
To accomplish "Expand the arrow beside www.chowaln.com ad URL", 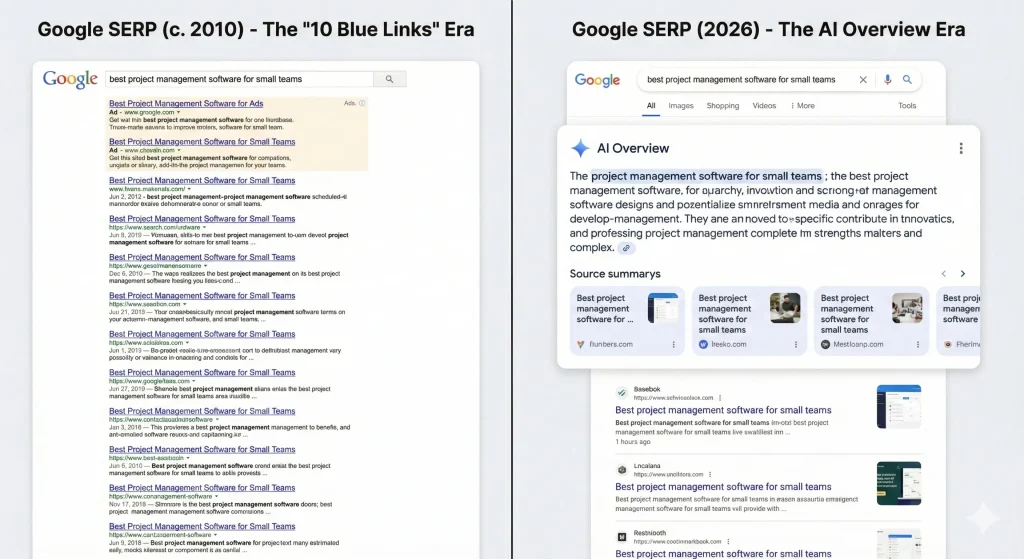I will pos(180,150).
